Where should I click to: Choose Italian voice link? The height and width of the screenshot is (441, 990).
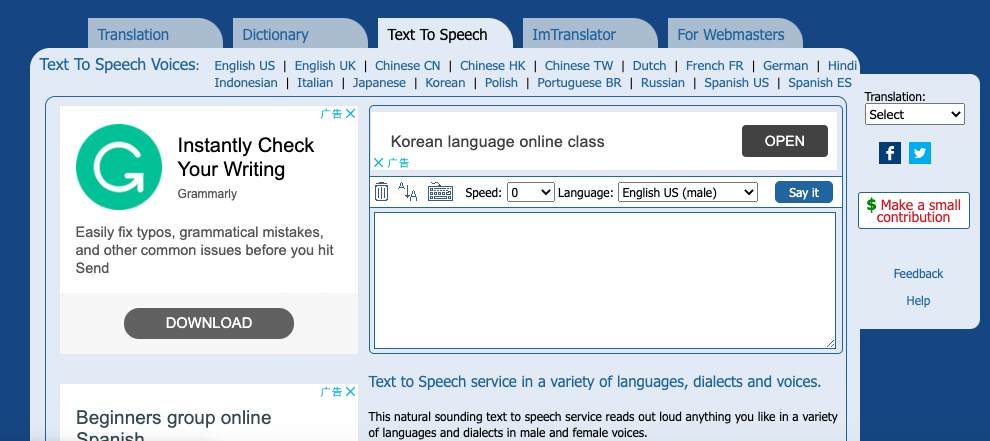pyautogui.click(x=315, y=83)
